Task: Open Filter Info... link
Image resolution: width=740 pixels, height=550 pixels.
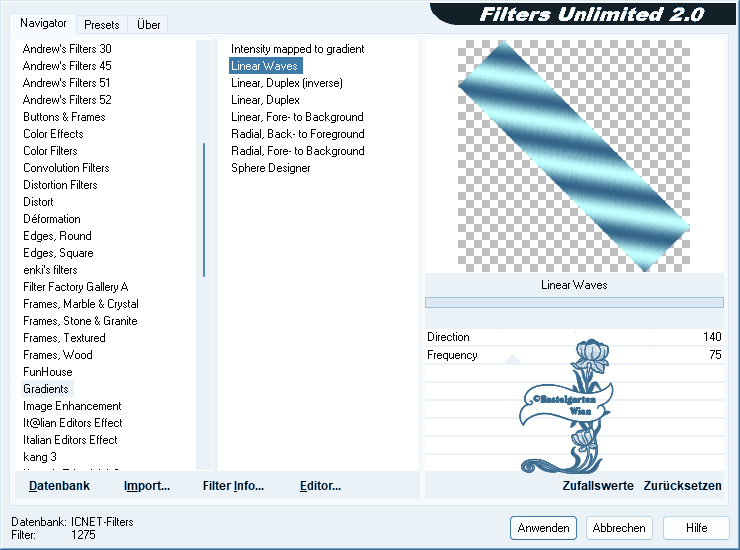Action: tap(233, 485)
